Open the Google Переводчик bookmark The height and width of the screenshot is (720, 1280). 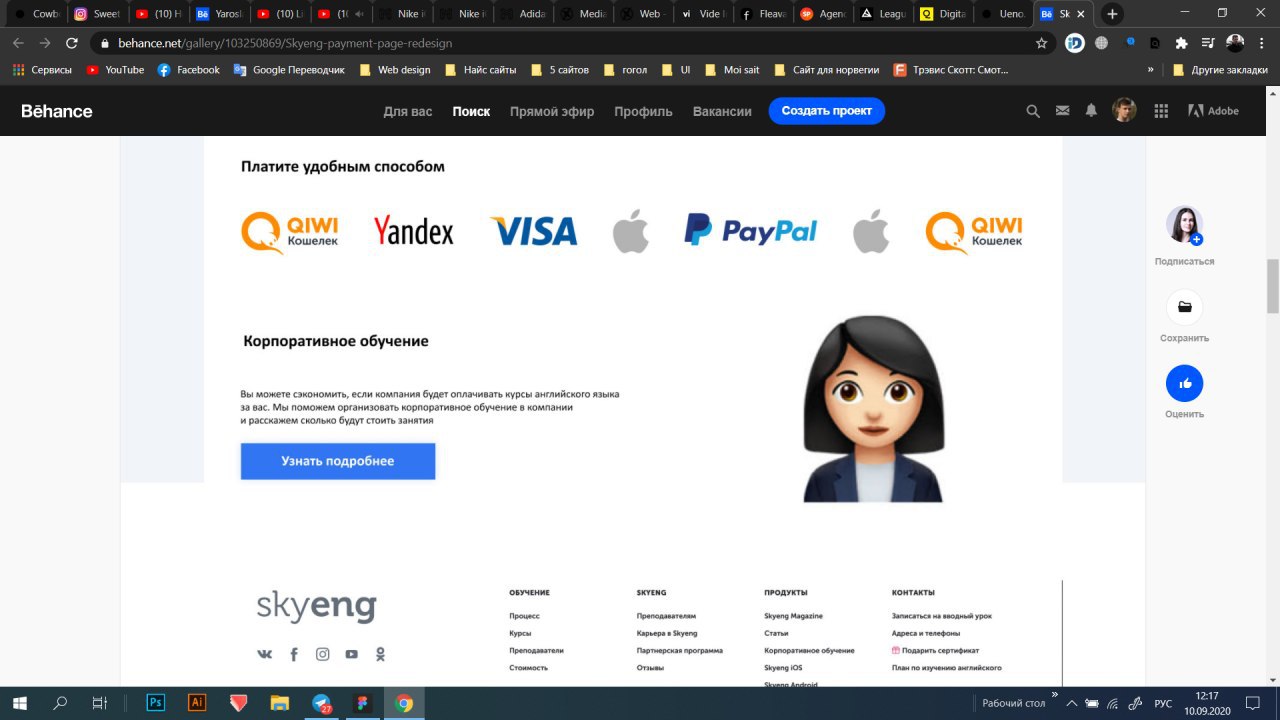289,70
